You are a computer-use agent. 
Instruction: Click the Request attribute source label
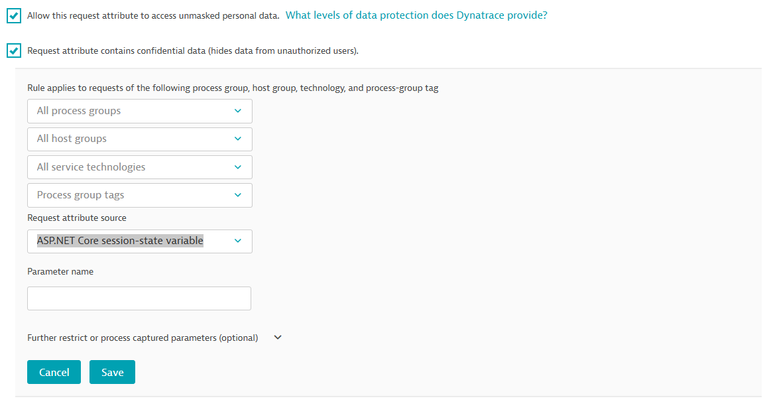[77, 217]
